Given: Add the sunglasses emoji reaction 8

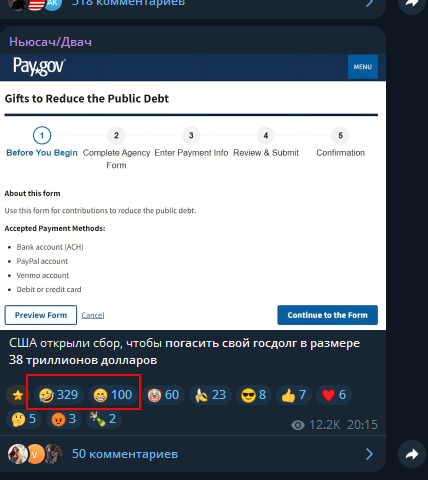Looking at the screenshot, I should coord(254,395).
